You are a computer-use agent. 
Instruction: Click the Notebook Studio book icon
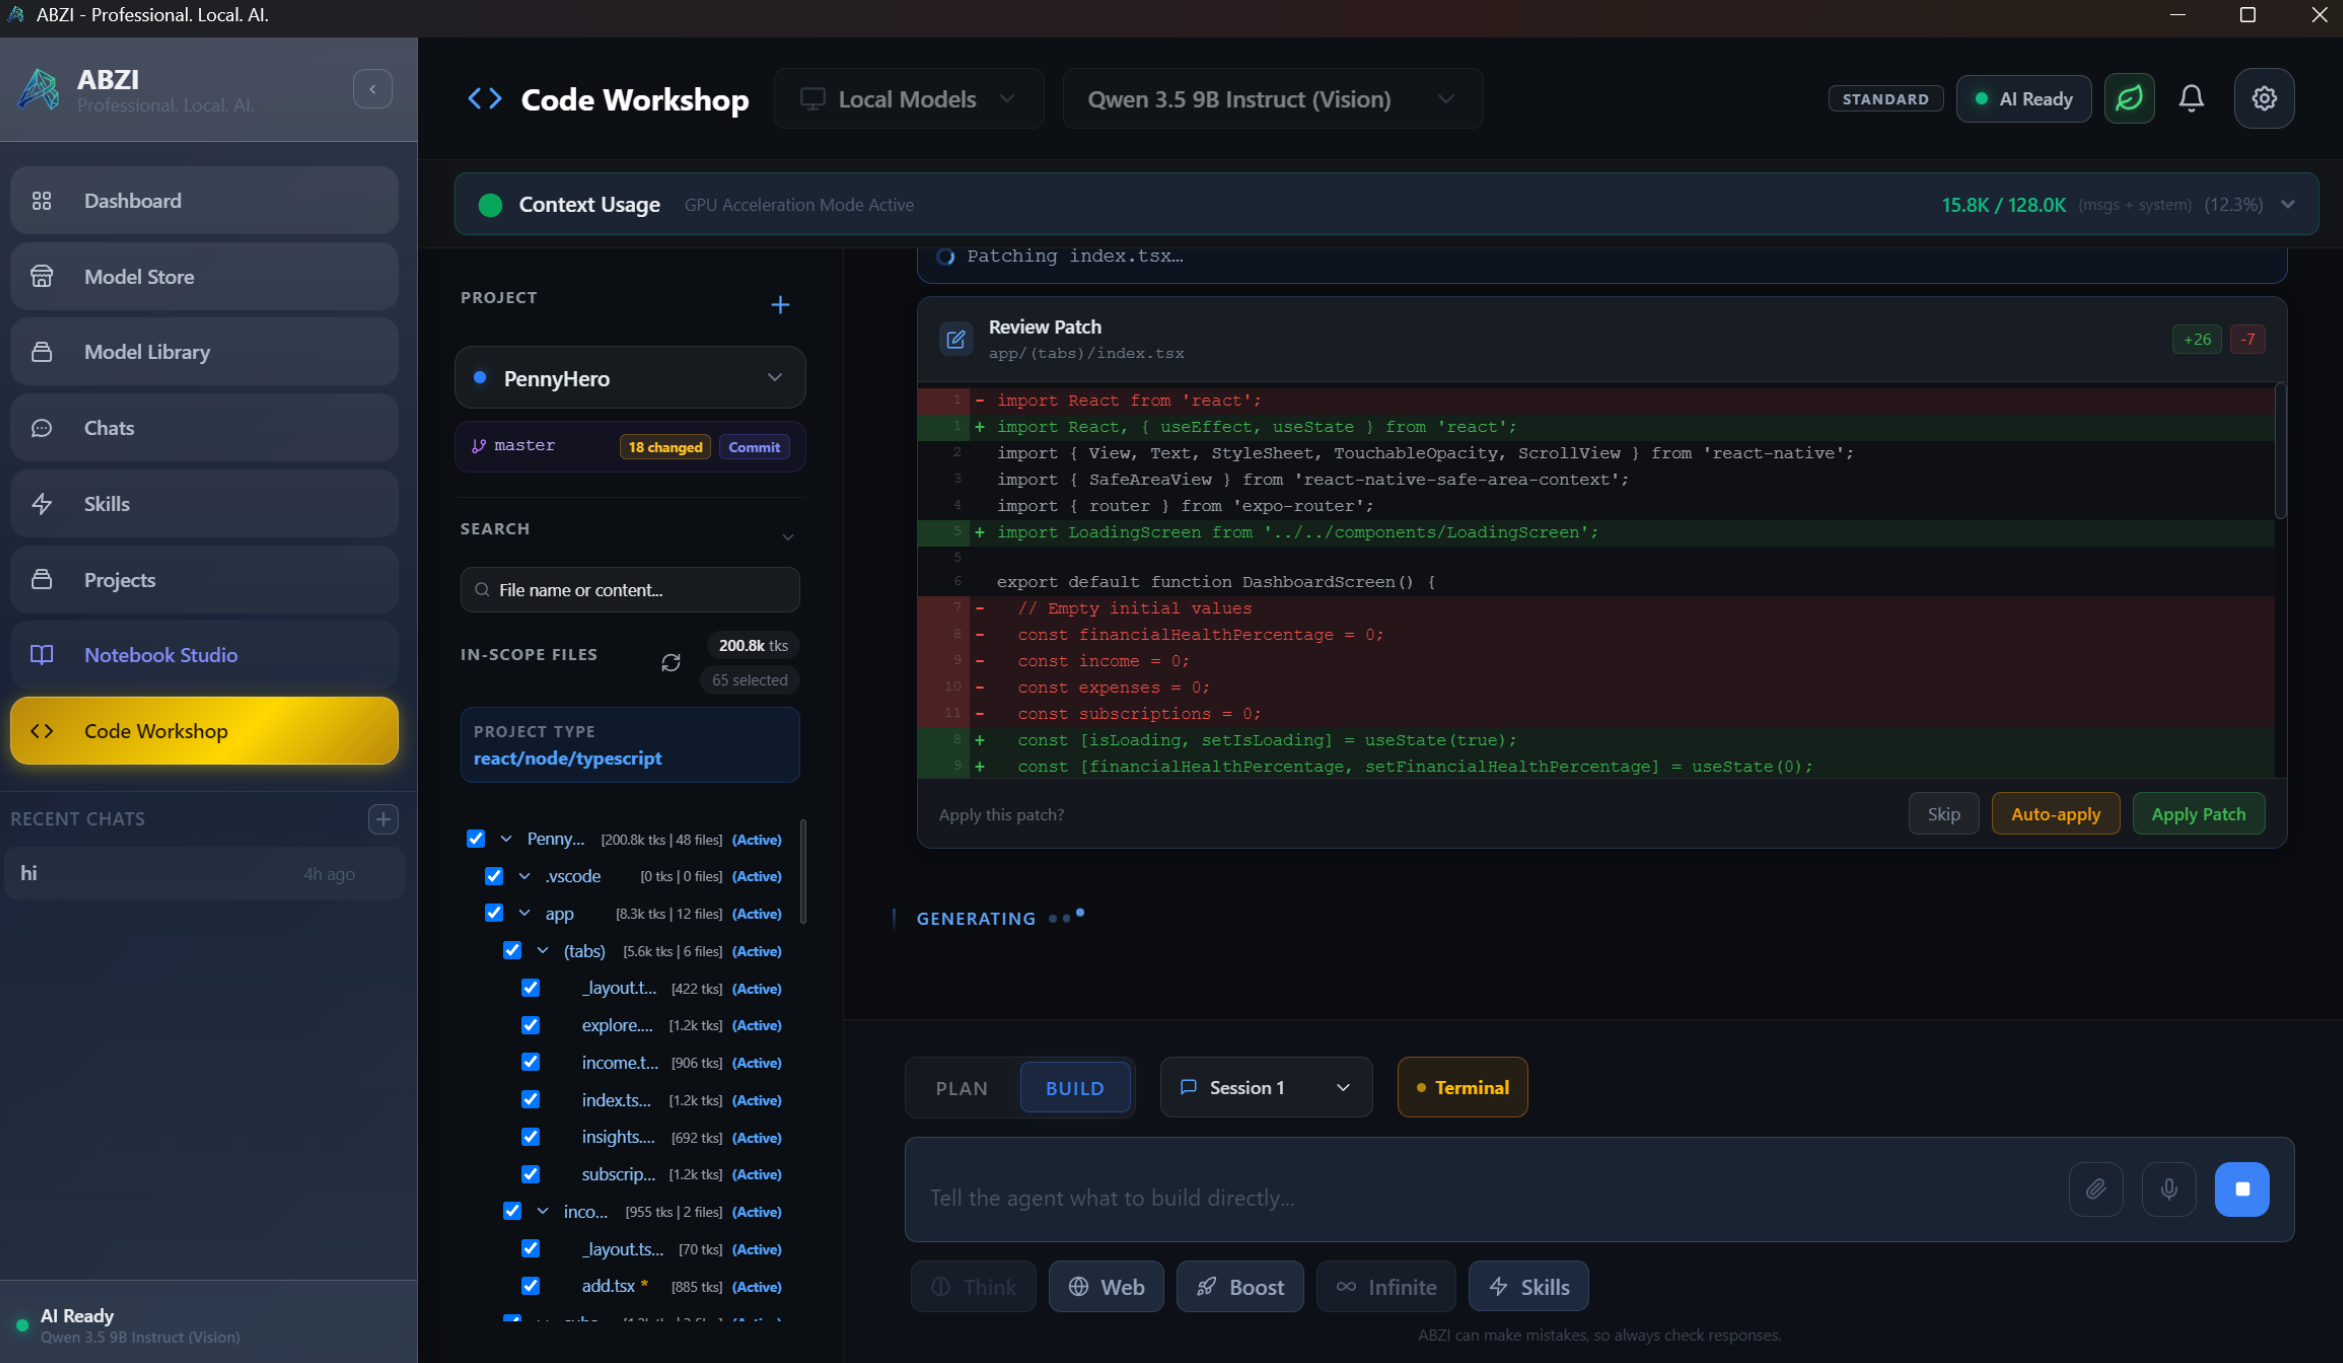42,655
